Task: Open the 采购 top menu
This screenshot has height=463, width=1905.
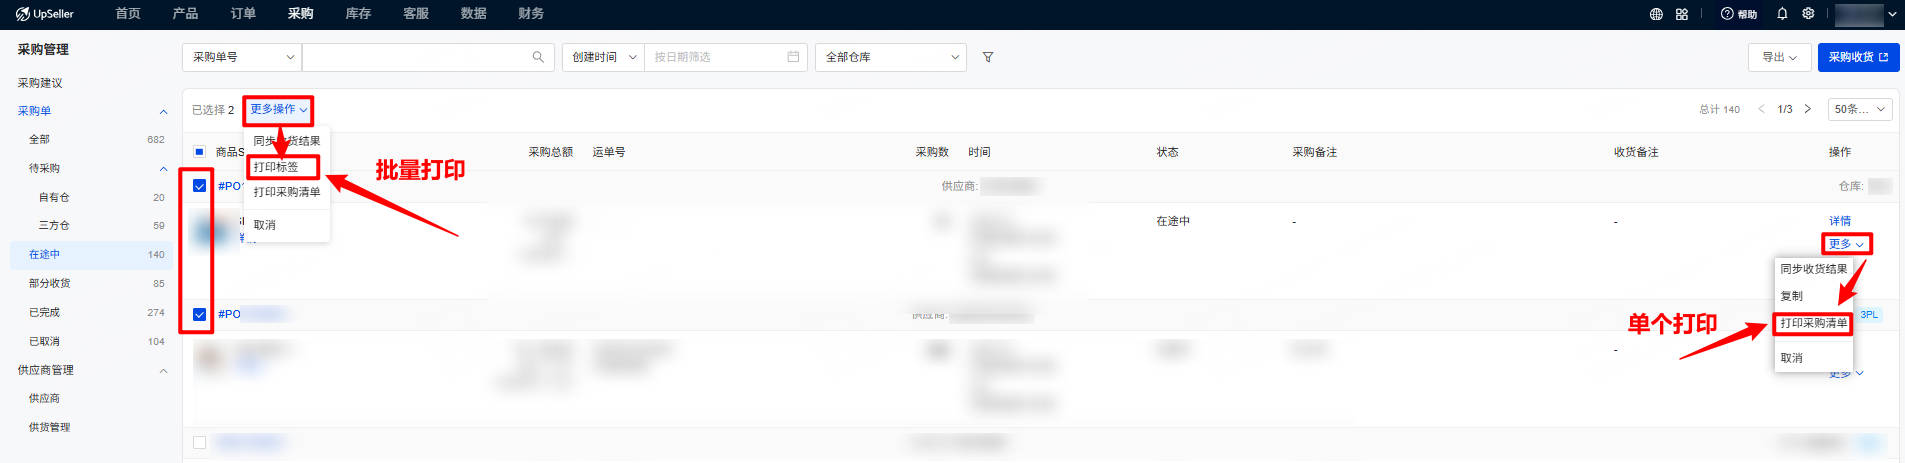Action: (x=301, y=14)
